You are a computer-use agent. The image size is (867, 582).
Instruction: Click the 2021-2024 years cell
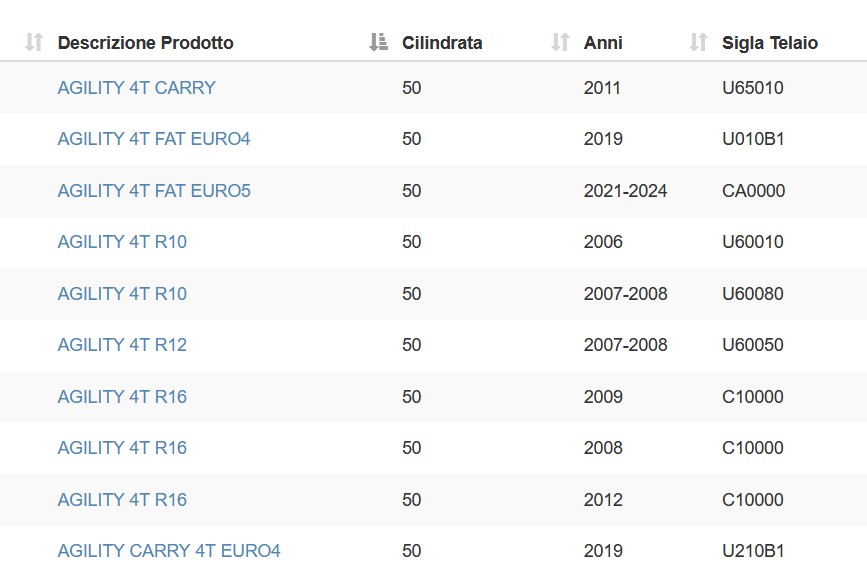625,191
